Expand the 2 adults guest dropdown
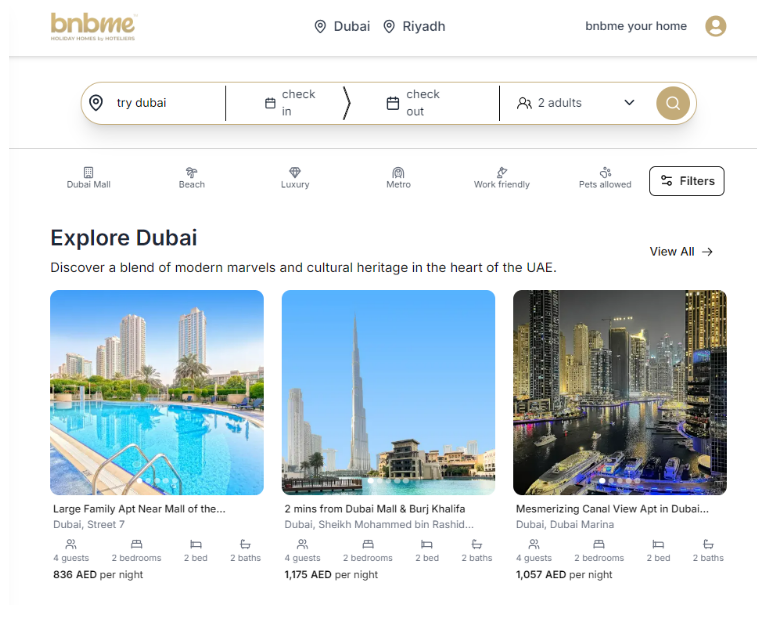 [575, 103]
